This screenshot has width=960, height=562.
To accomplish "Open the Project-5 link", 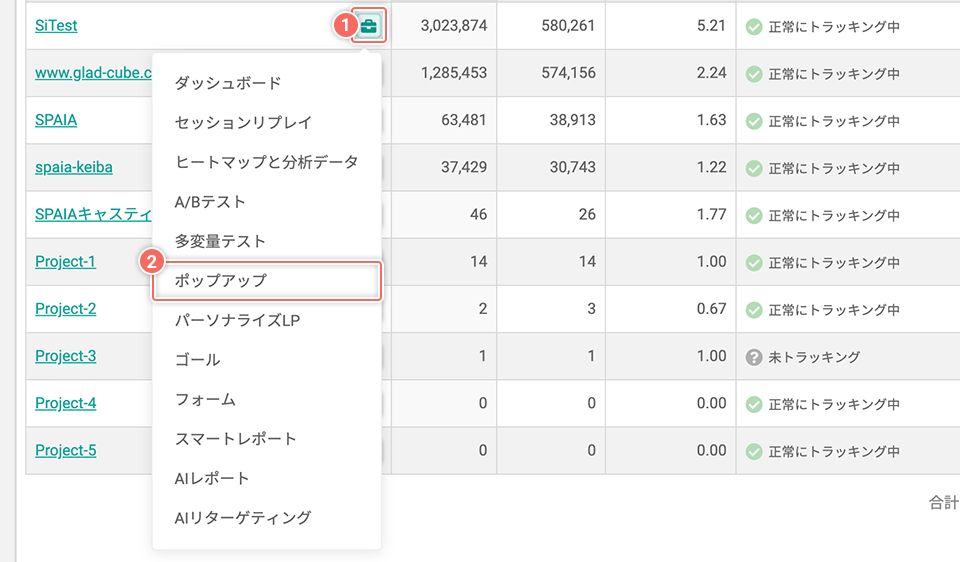I will tap(66, 450).
